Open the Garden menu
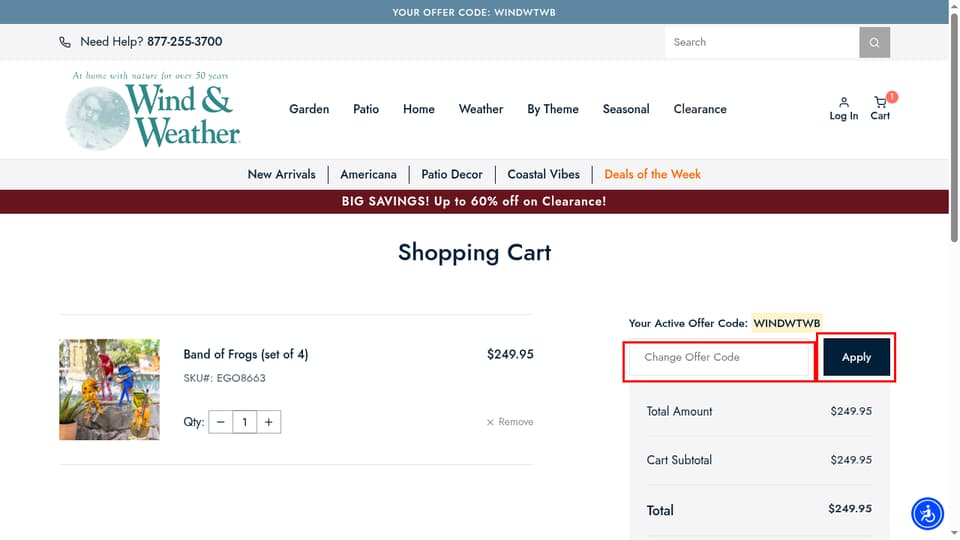 click(309, 109)
